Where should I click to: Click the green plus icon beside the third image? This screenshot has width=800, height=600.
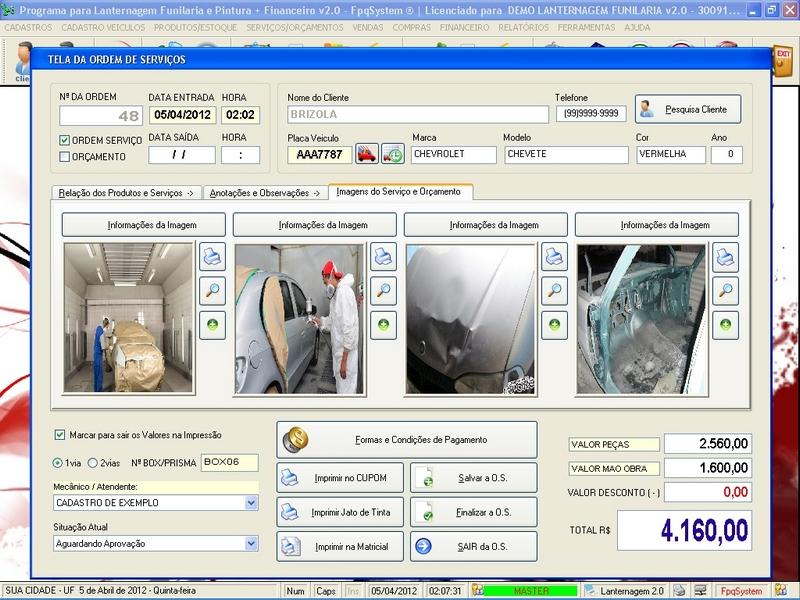(x=555, y=325)
